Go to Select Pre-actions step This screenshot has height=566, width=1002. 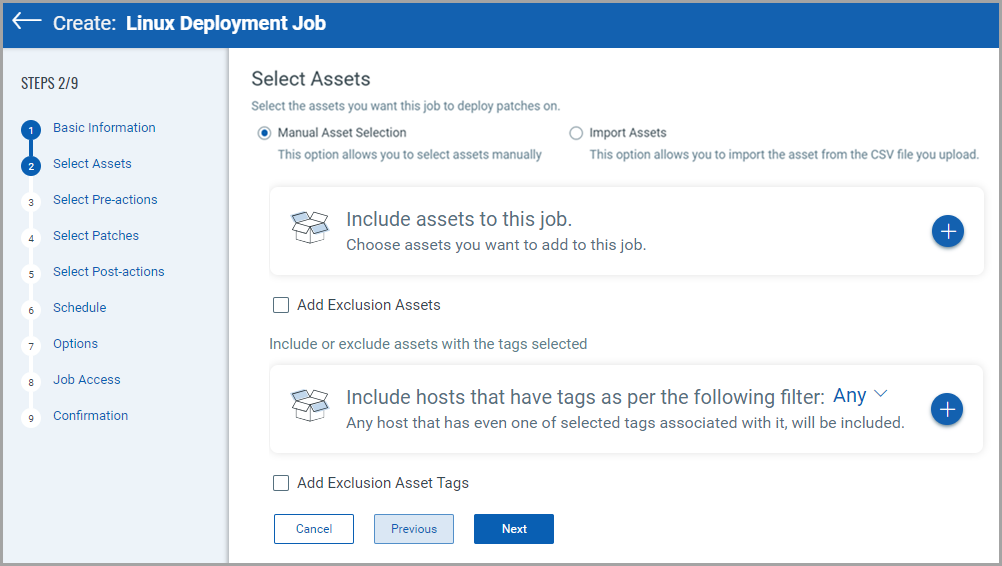point(105,199)
